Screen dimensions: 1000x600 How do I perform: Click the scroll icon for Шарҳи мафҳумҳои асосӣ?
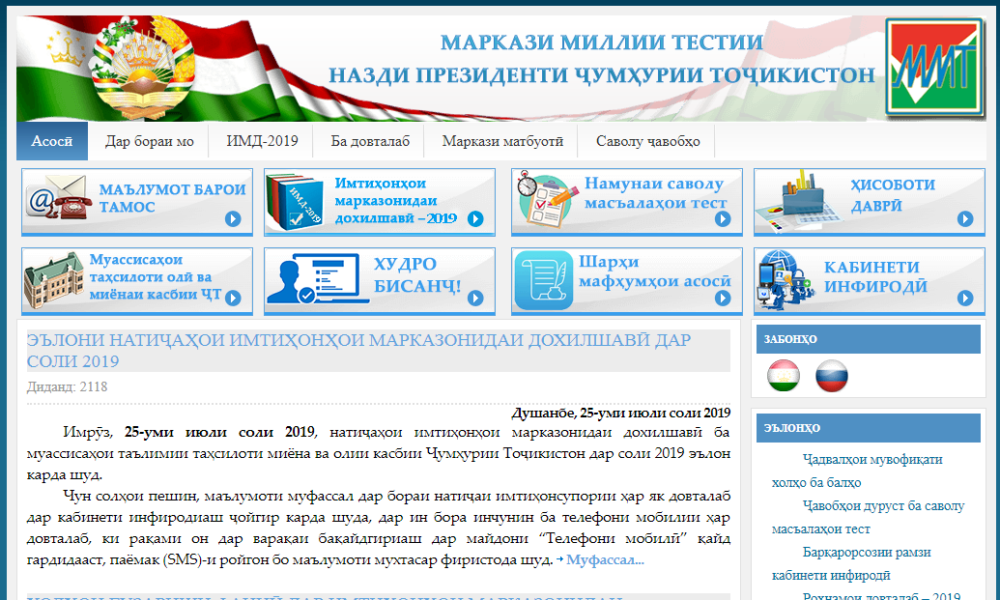click(x=543, y=281)
